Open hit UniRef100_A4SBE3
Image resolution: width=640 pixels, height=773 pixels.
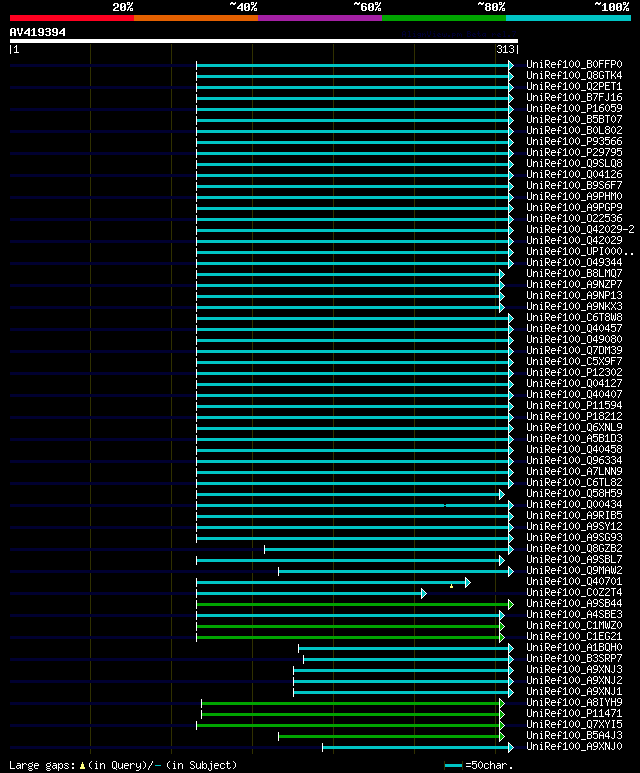click(574, 614)
